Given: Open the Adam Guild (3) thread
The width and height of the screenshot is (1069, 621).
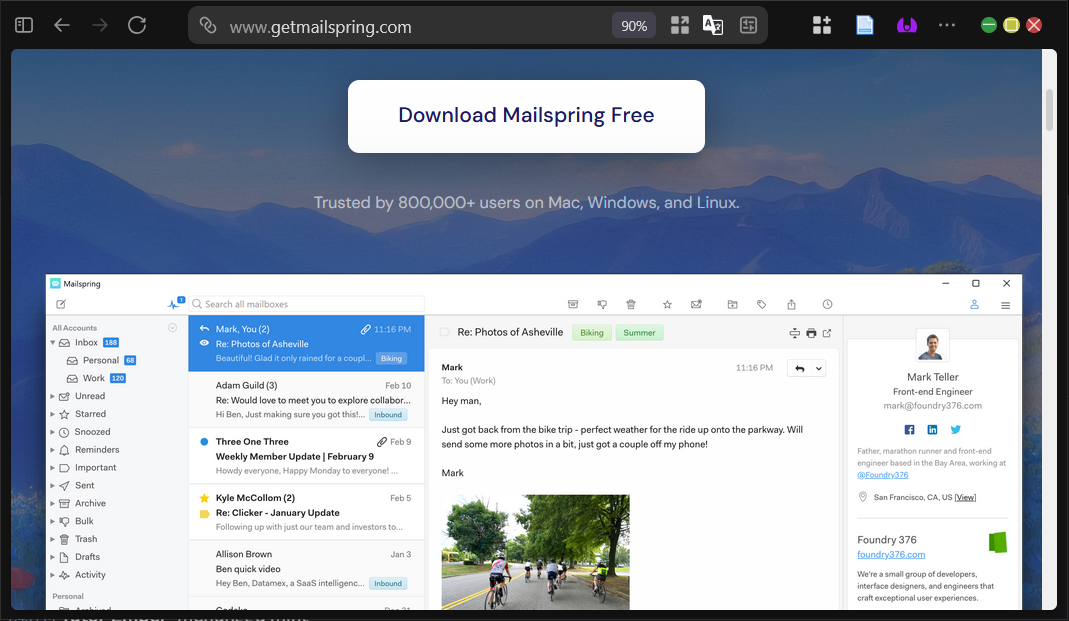Looking at the screenshot, I should pyautogui.click(x=306, y=400).
